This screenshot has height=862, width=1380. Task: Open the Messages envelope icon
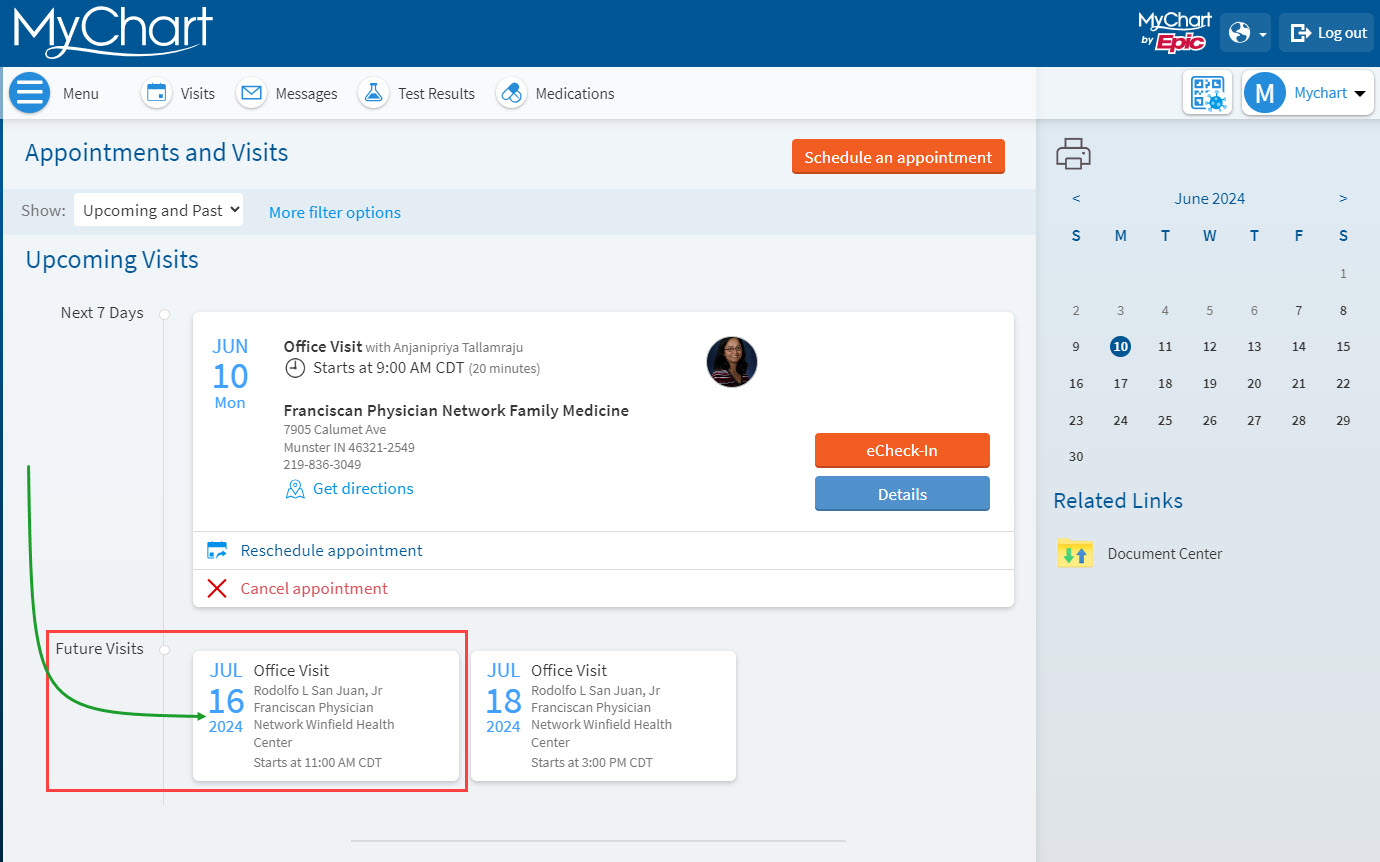tap(251, 93)
